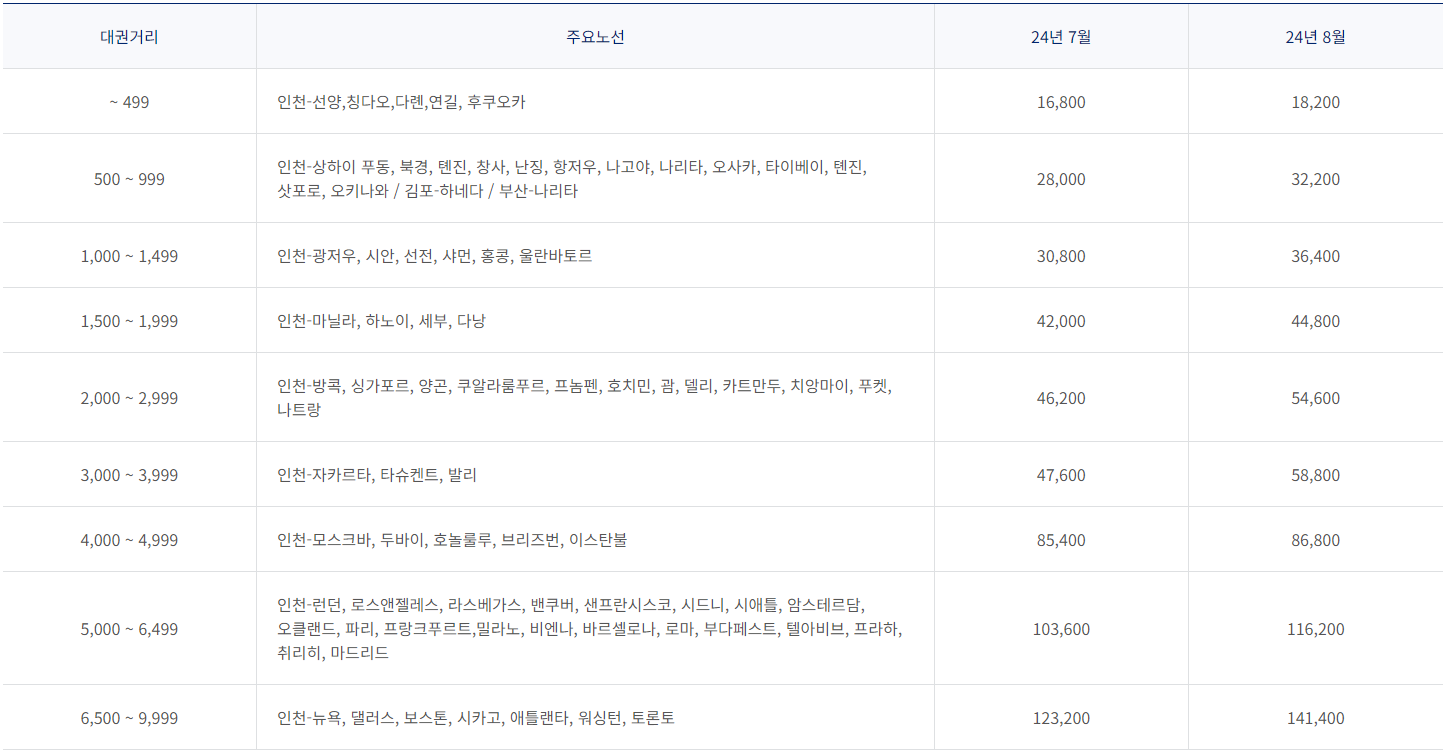Select the 24년 7월 column header
This screenshot has height=752, width=1443.
tap(1060, 35)
